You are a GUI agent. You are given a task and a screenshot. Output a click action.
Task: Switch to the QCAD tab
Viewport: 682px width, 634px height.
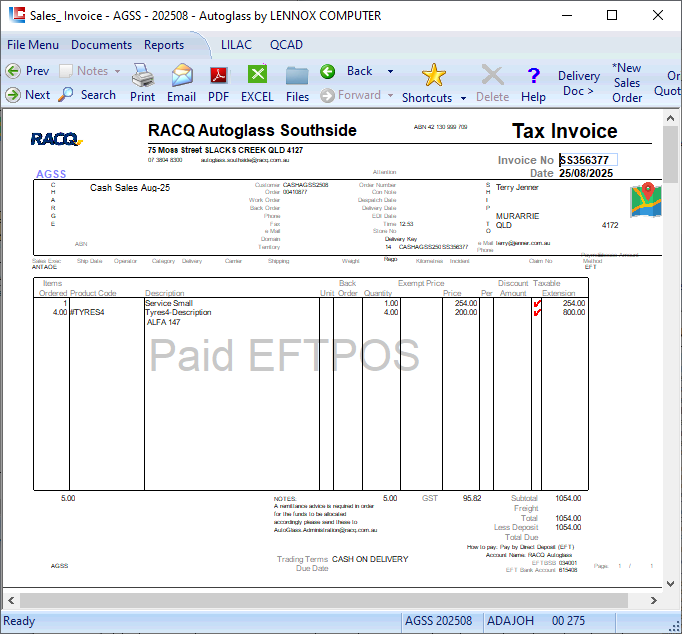[x=286, y=45]
